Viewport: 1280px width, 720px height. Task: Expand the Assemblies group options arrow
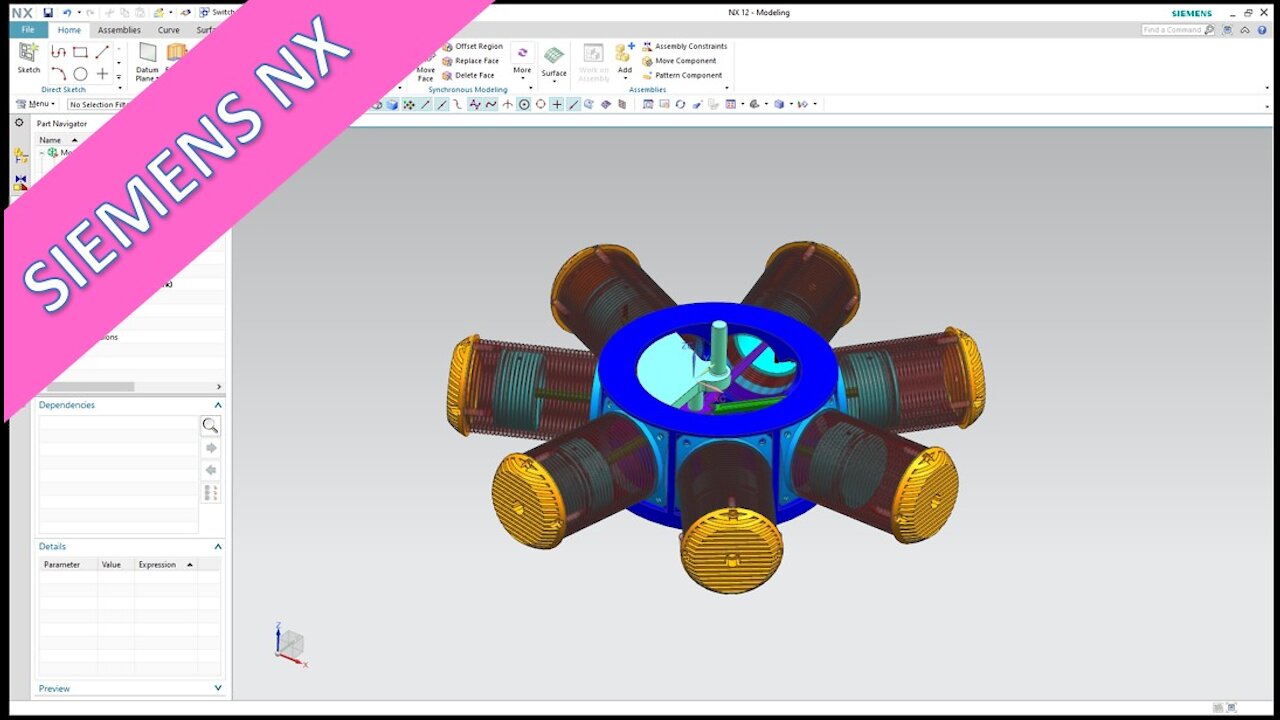click(x=727, y=89)
